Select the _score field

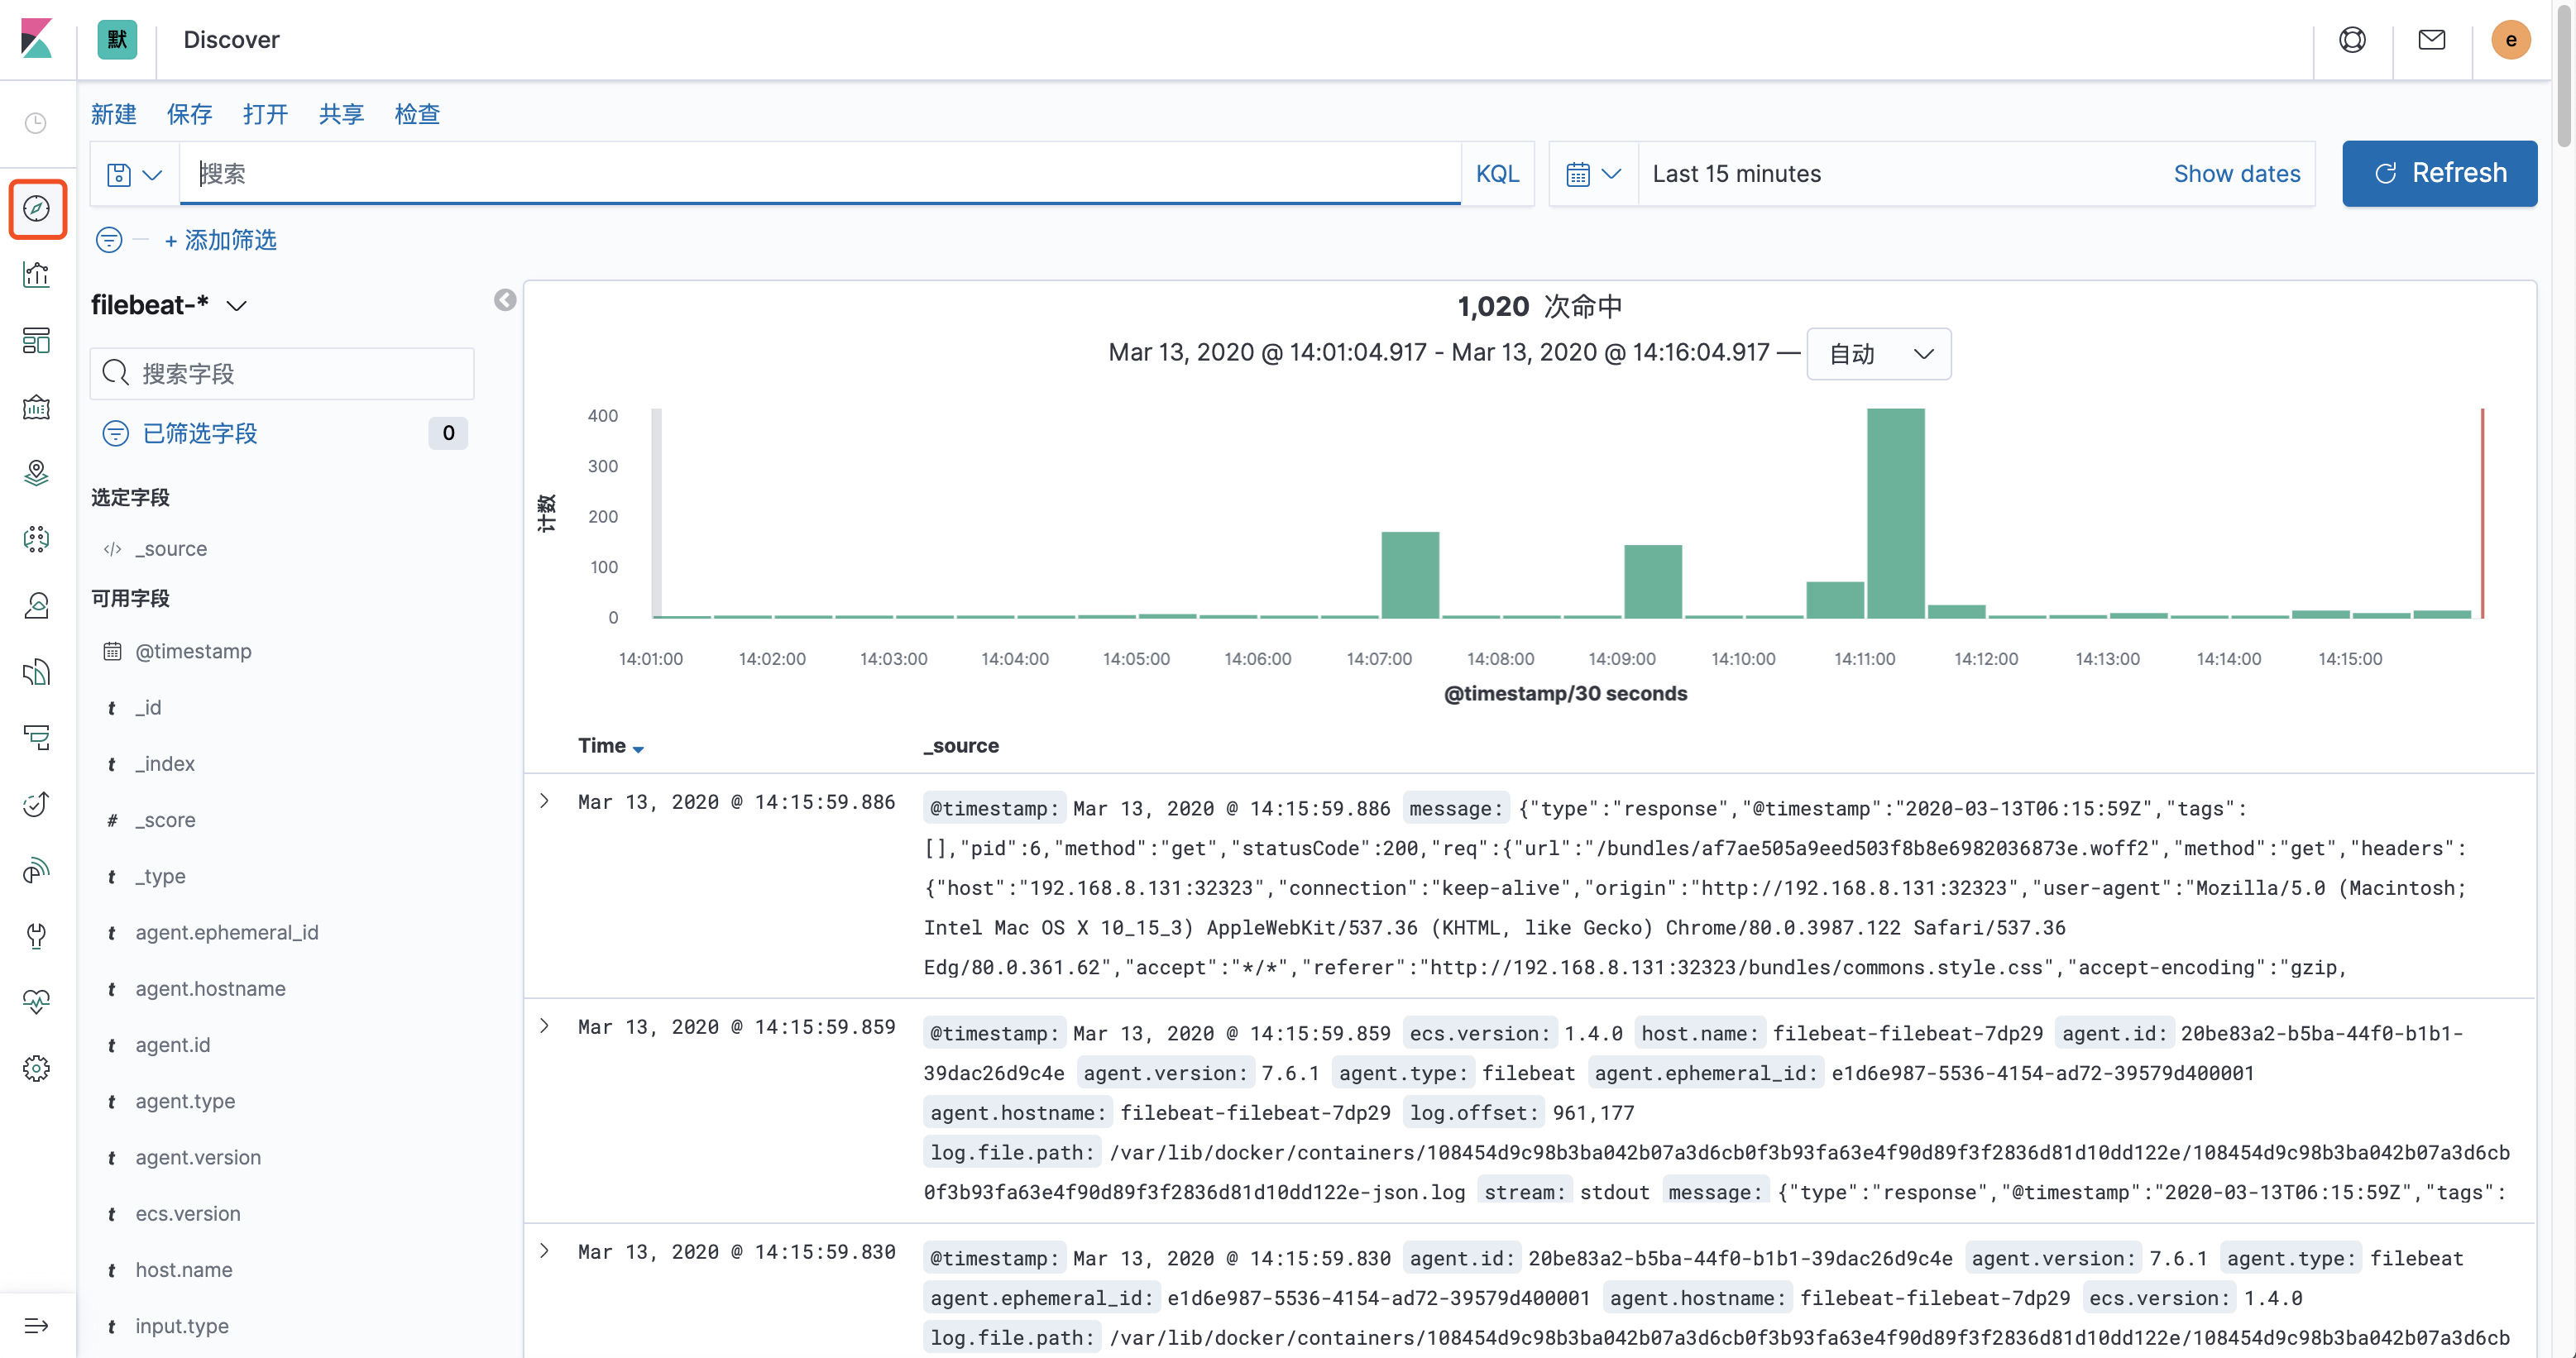165,820
